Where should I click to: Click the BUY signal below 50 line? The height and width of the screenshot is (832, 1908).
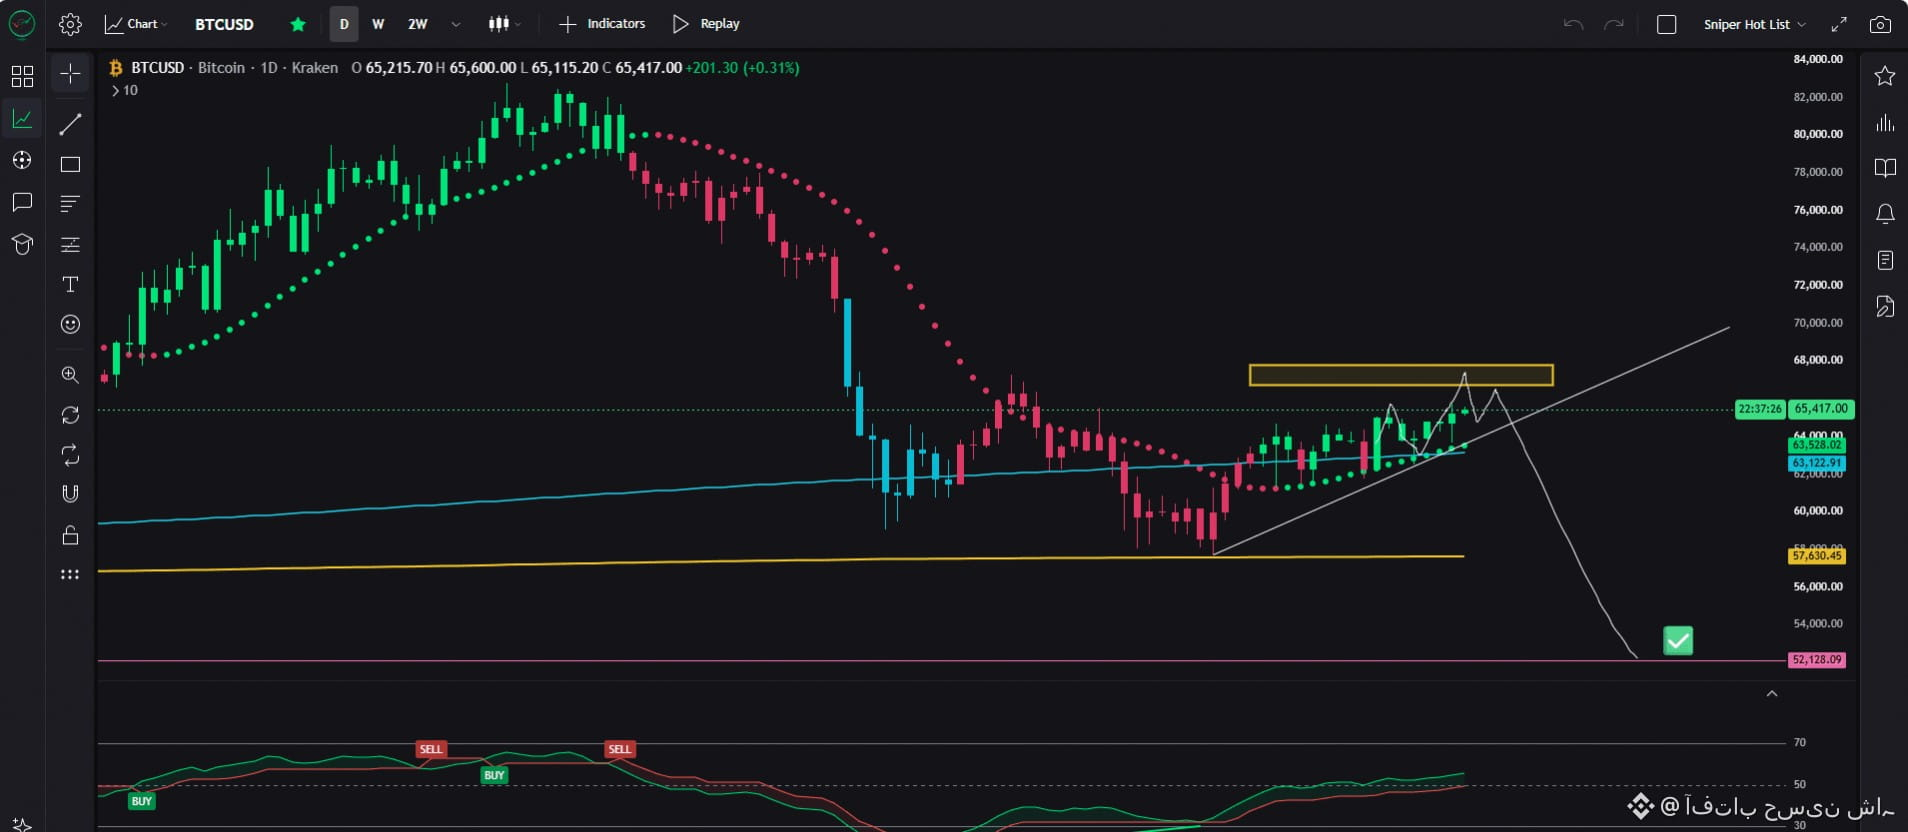(x=142, y=801)
